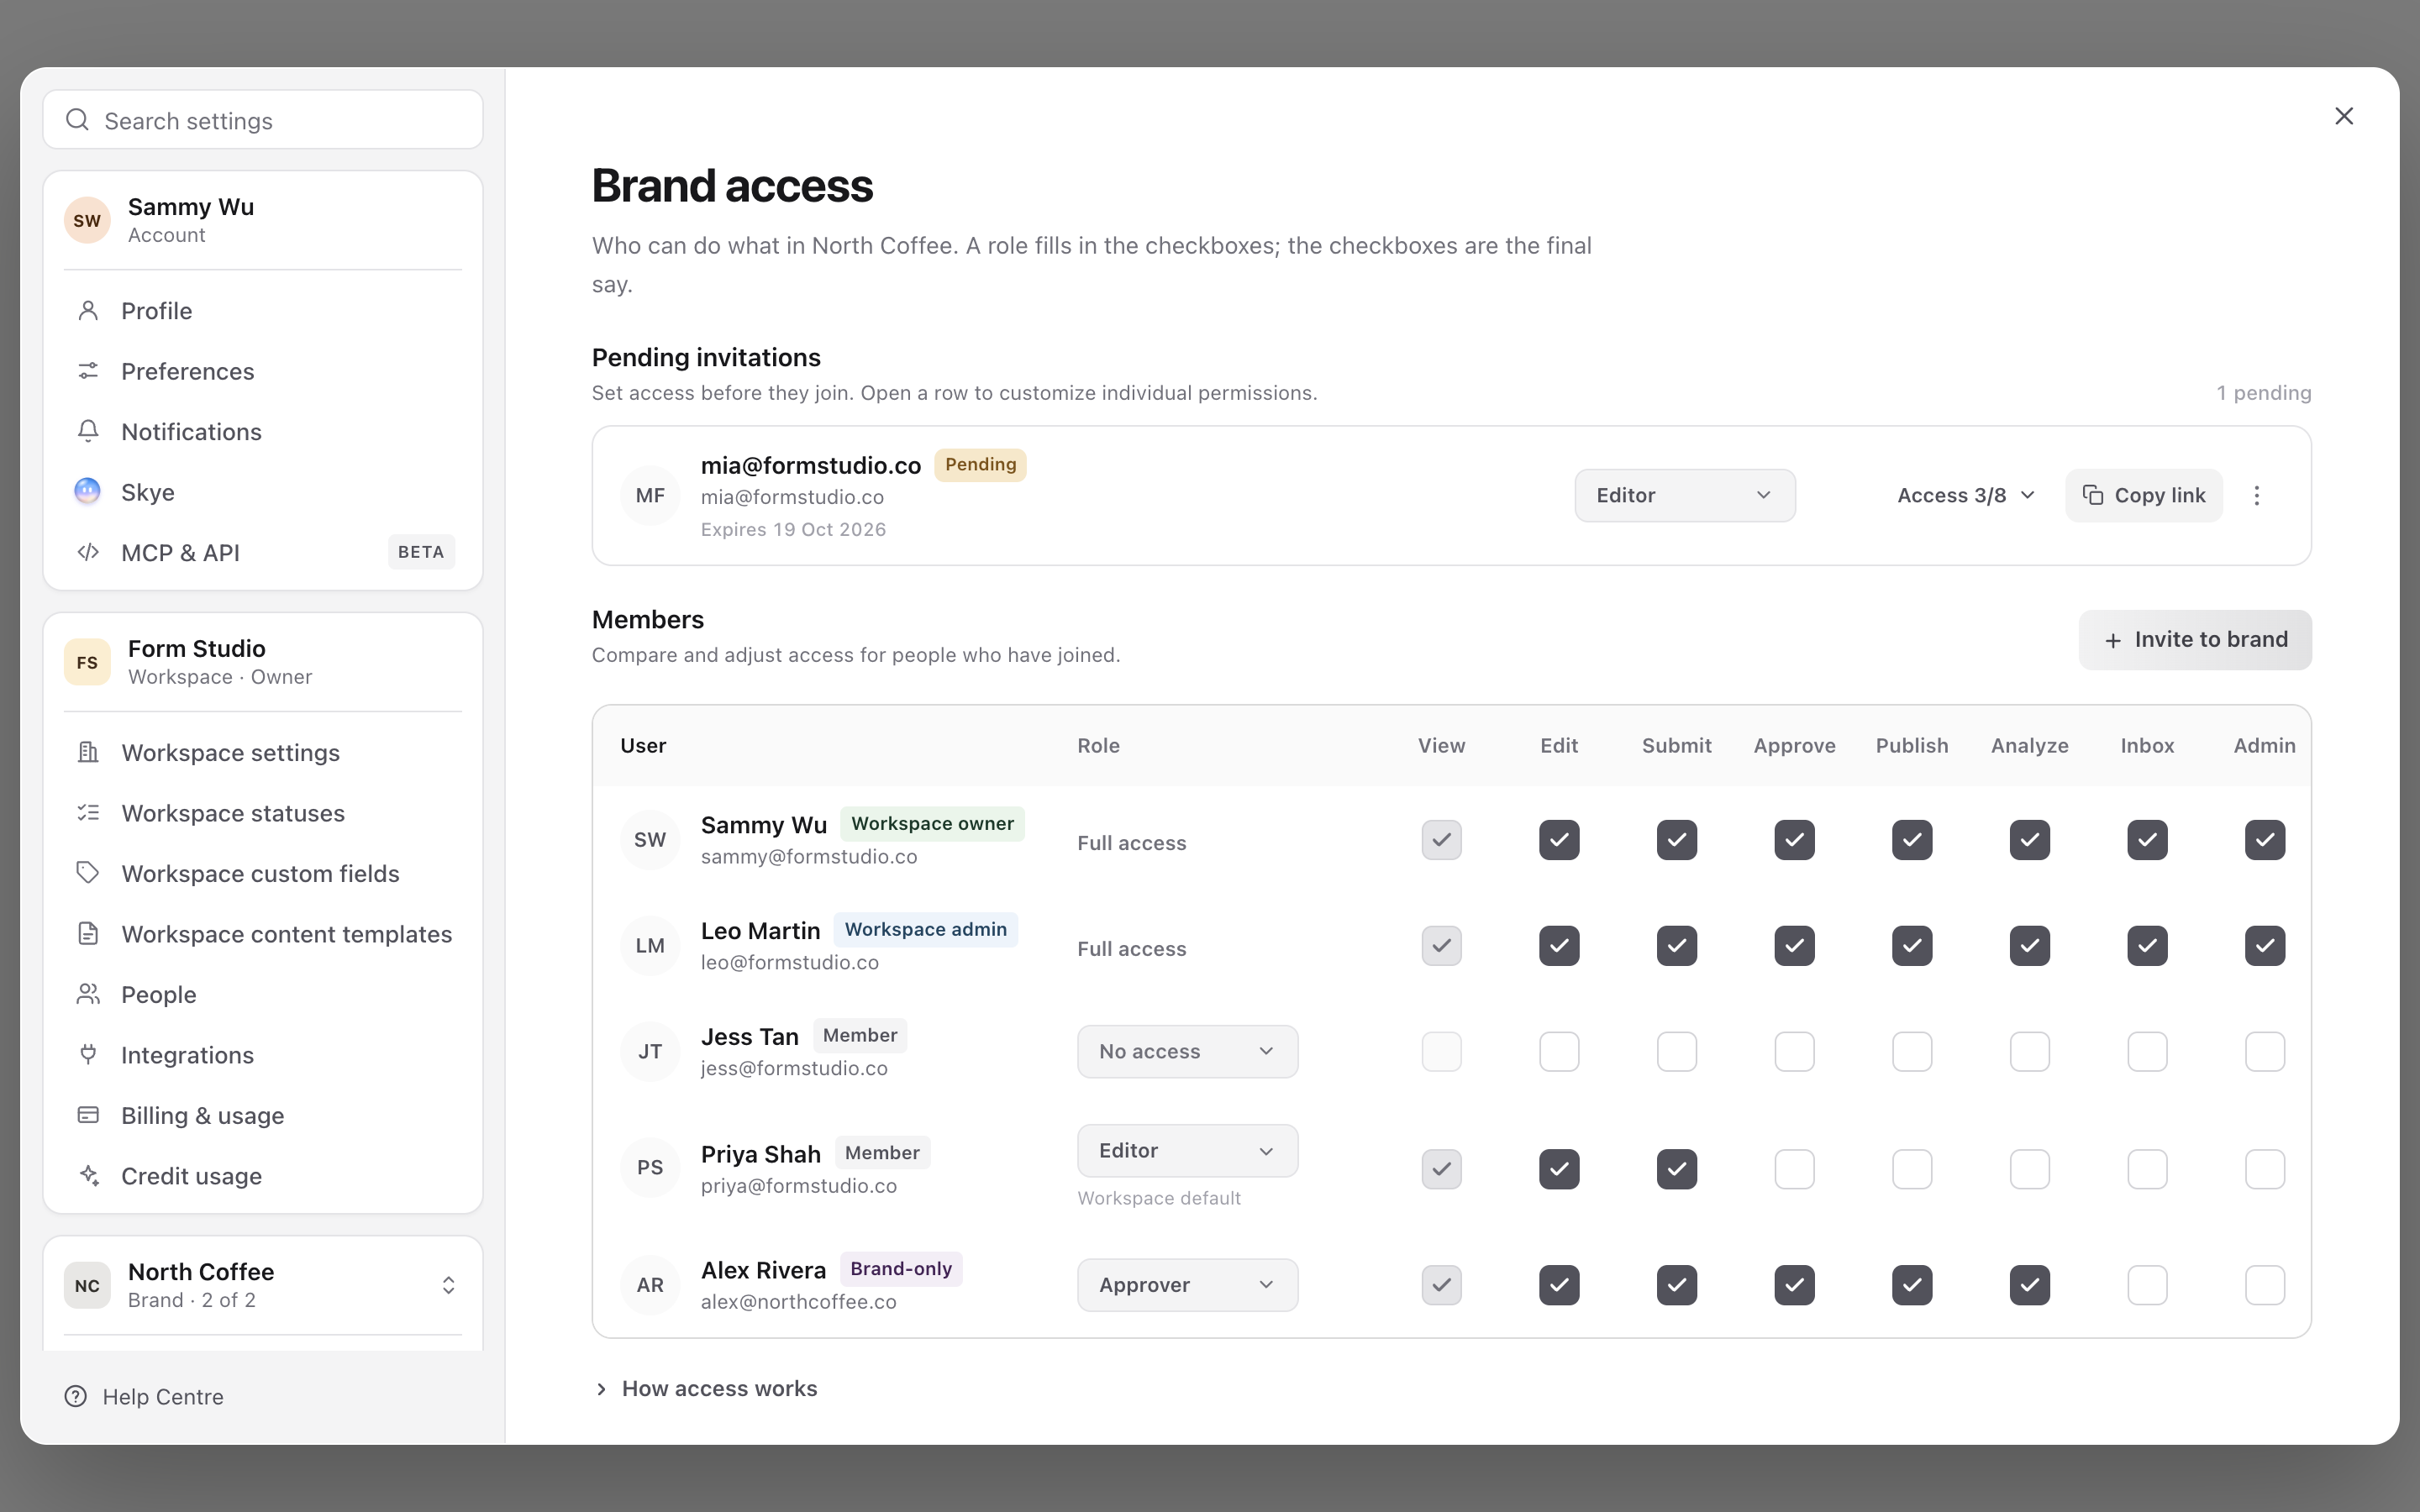This screenshot has width=2420, height=1512.
Task: Click the Workspace statuses checklist icon
Action: coord(88,813)
